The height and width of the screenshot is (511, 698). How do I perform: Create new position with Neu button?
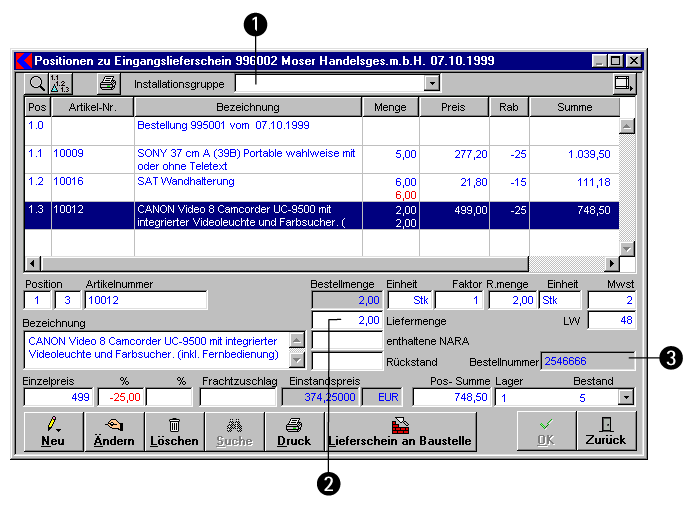click(54, 431)
